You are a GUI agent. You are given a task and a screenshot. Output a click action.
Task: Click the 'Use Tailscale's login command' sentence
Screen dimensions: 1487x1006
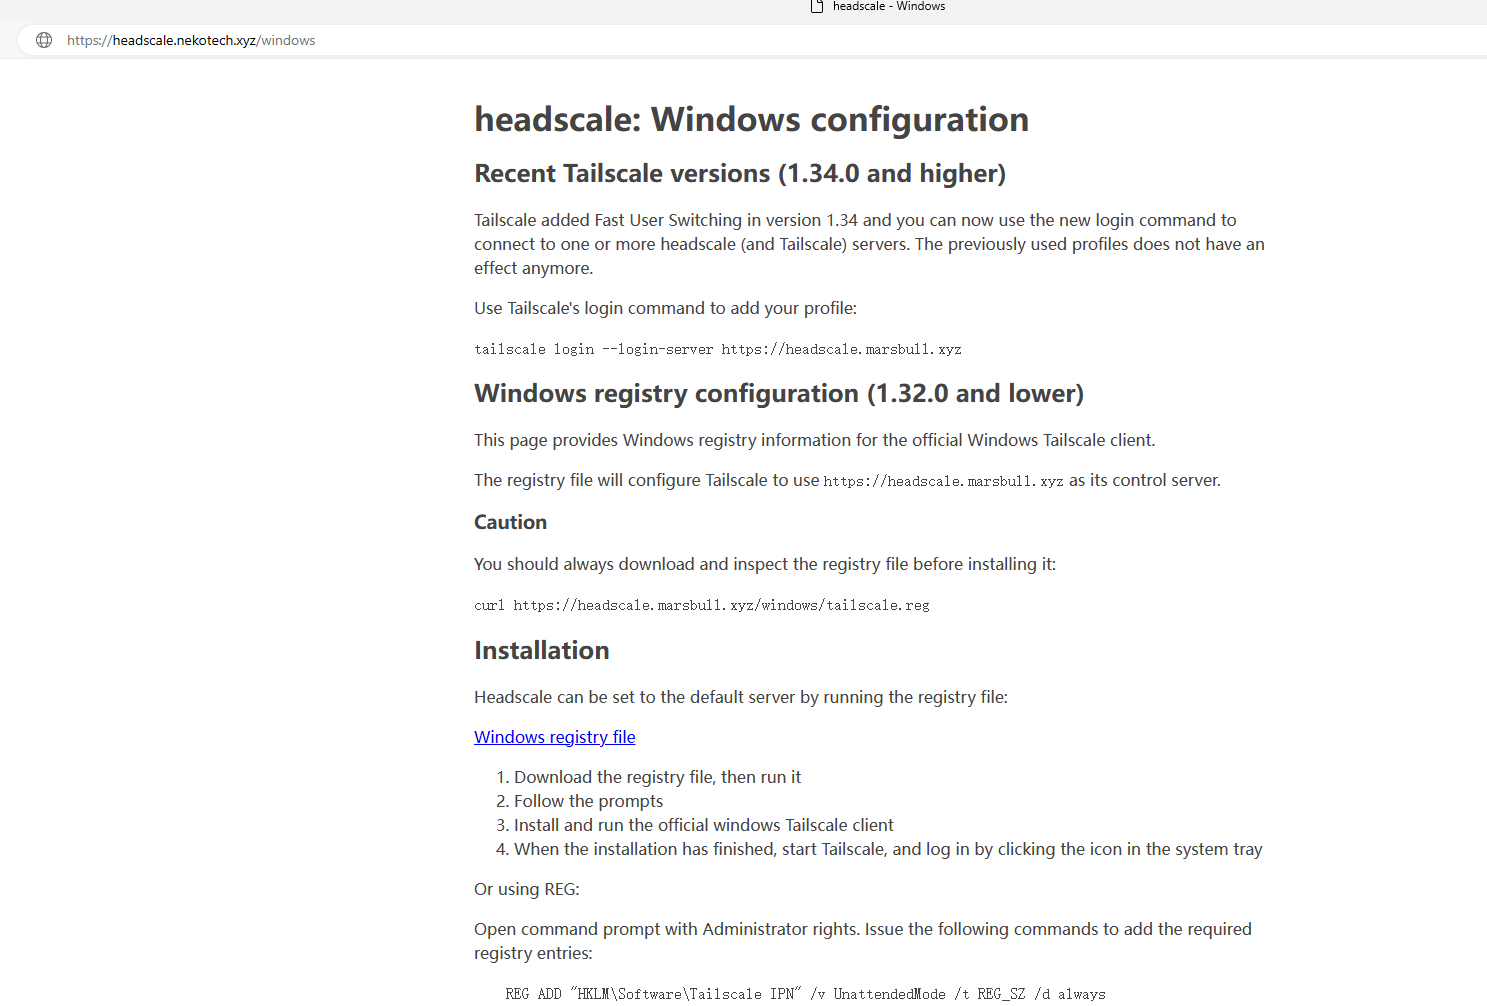665,308
